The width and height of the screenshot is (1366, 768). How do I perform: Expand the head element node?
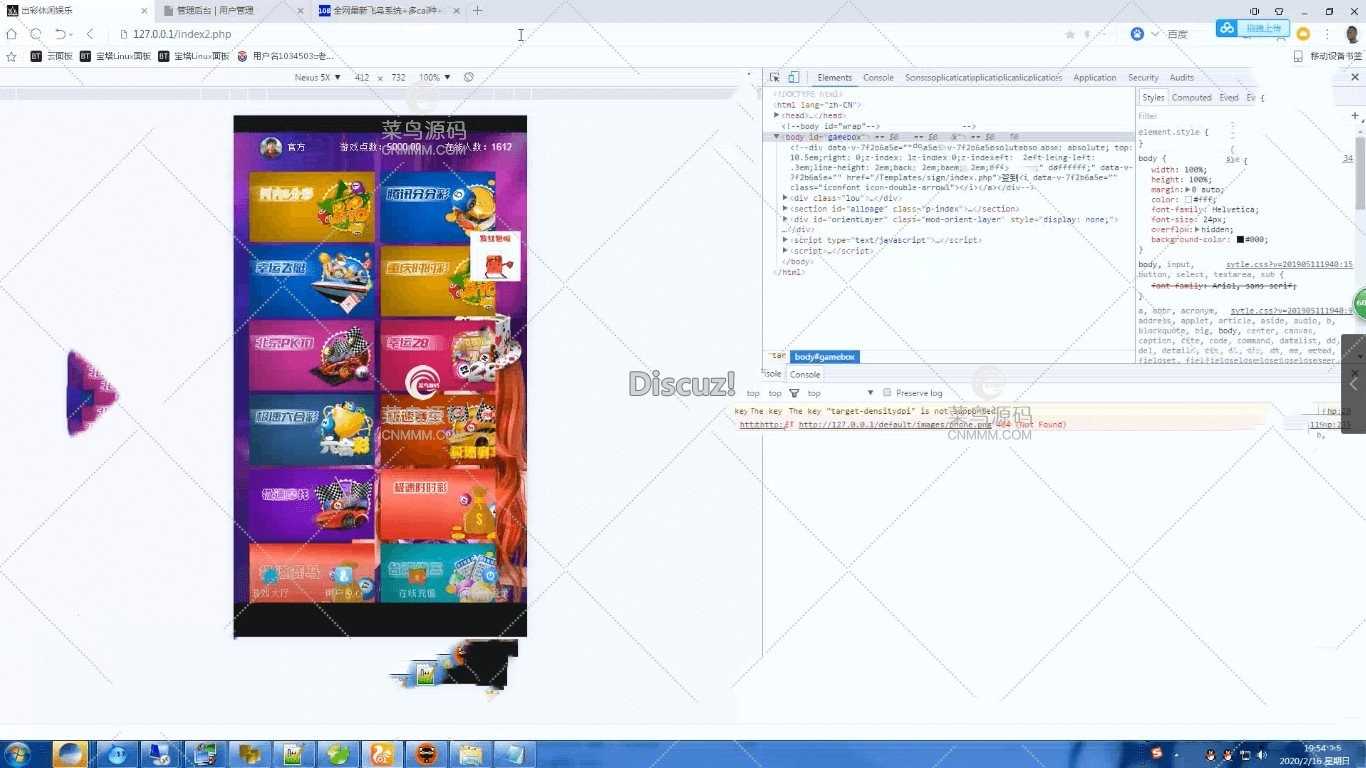[x=777, y=115]
